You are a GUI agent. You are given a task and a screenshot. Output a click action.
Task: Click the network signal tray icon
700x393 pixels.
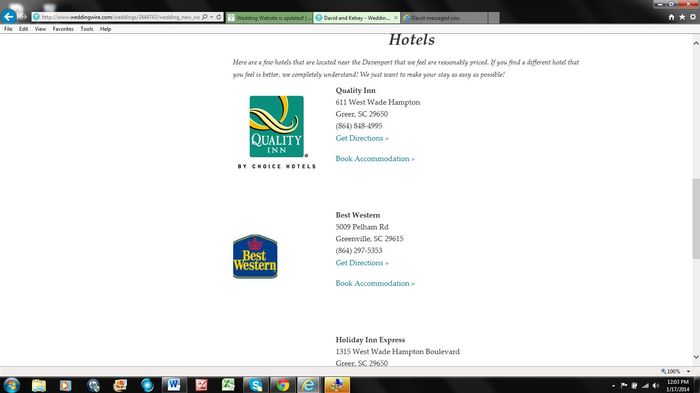tap(645, 385)
